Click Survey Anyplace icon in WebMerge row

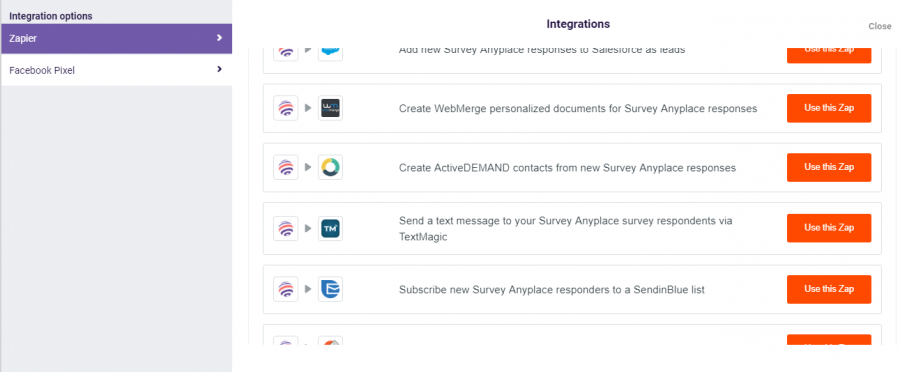286,108
